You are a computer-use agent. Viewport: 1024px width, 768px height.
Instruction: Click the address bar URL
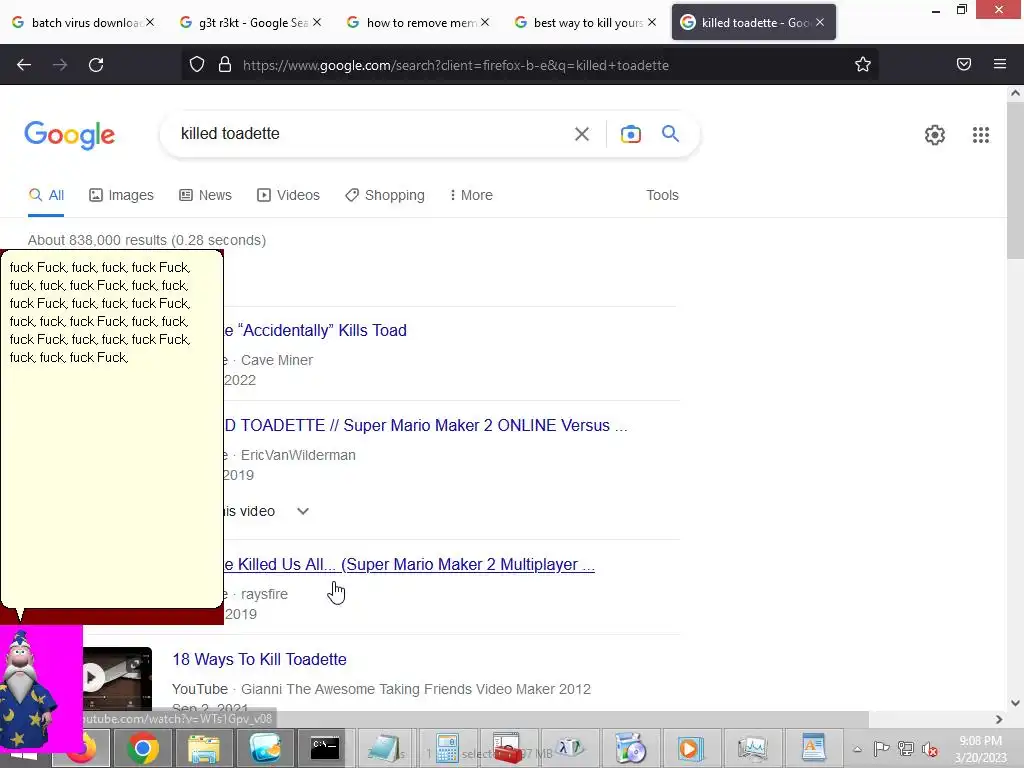point(455,65)
